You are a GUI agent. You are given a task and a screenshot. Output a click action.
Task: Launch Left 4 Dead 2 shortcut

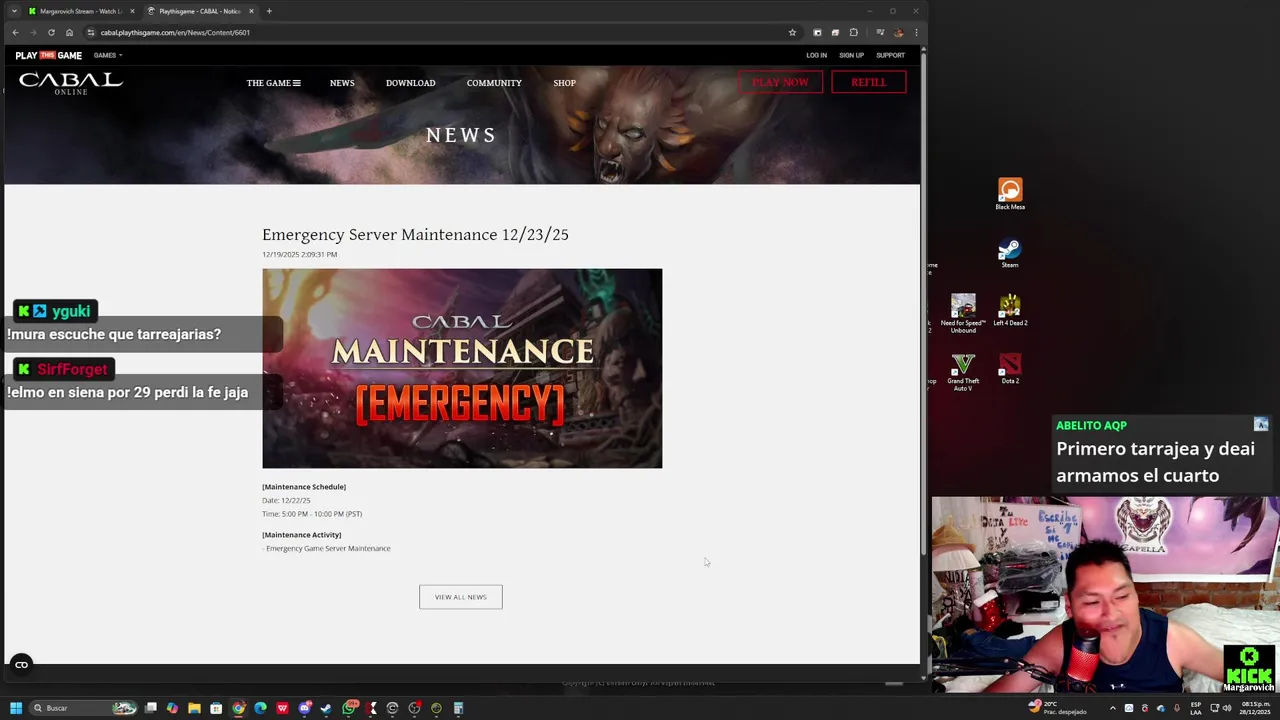coord(1010,310)
